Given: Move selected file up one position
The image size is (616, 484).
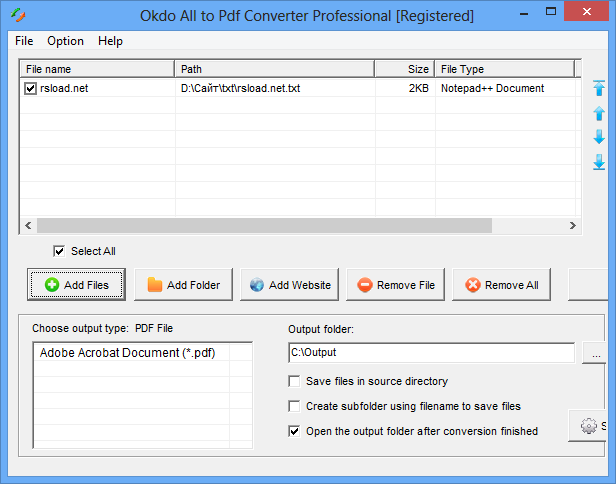Looking at the screenshot, I should click(x=599, y=114).
